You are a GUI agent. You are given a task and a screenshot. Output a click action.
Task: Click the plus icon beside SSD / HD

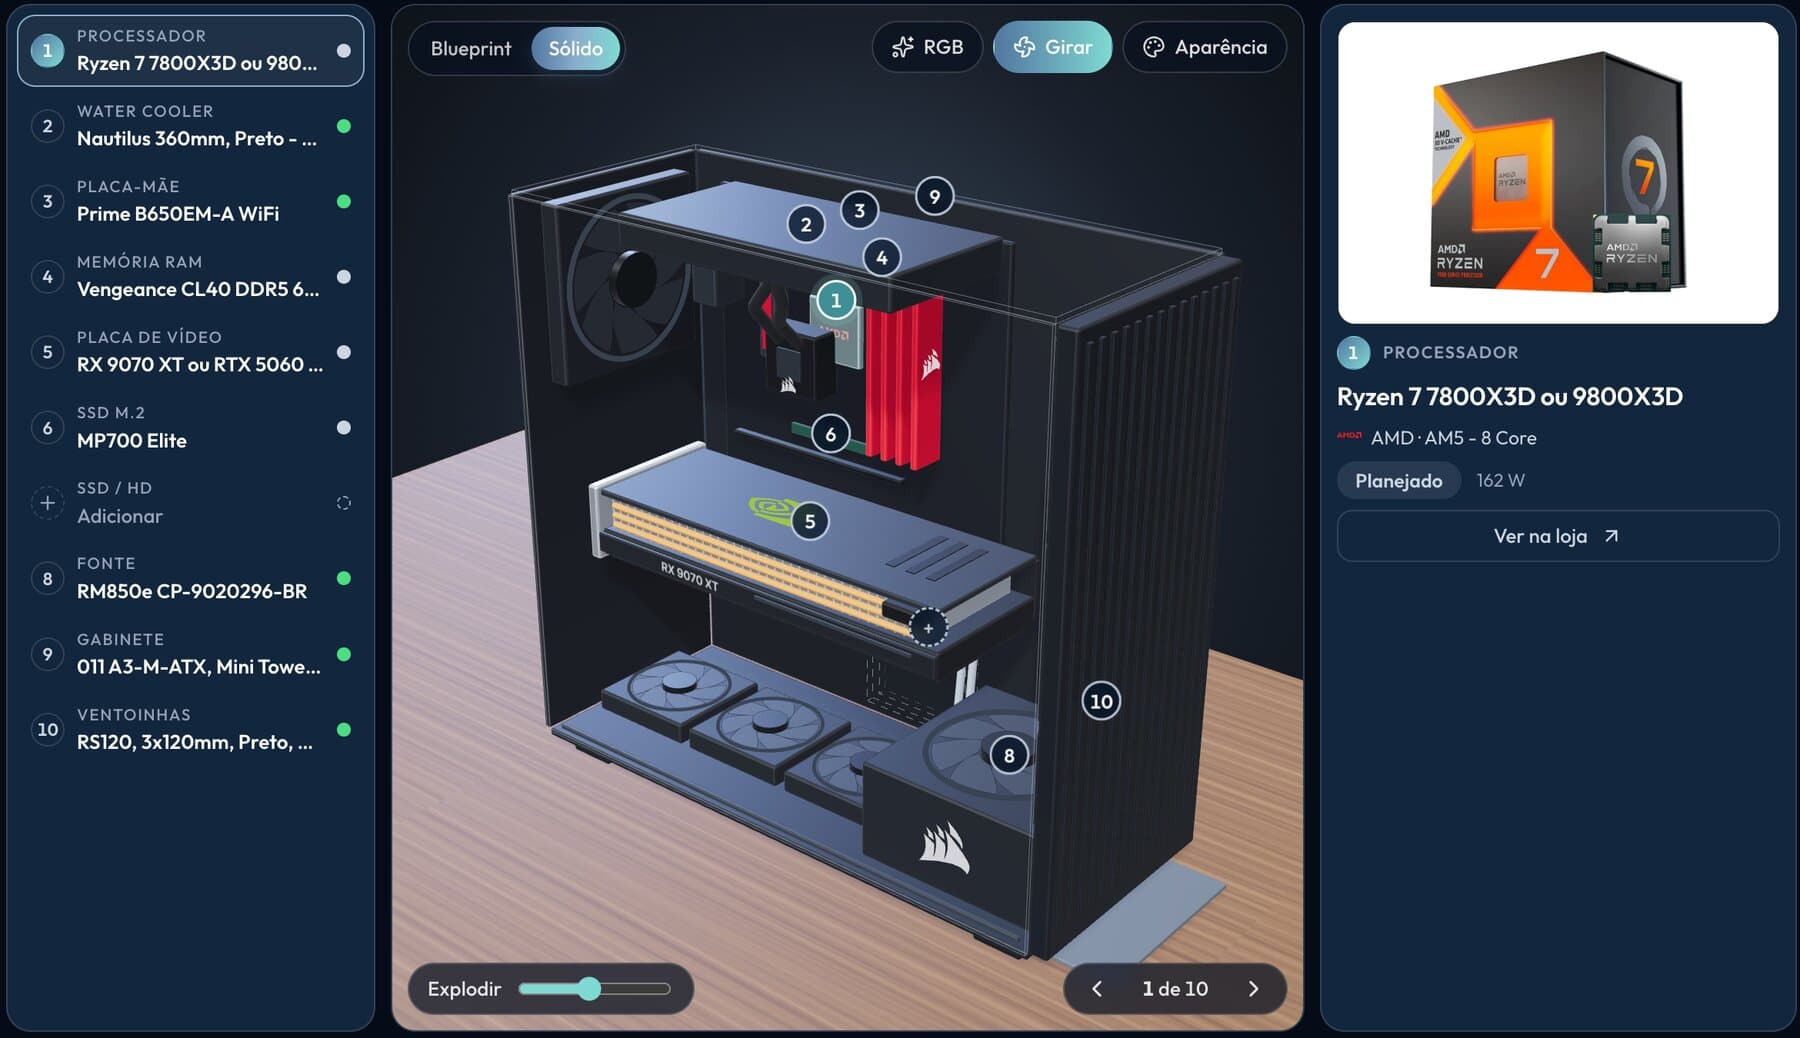coord(47,502)
